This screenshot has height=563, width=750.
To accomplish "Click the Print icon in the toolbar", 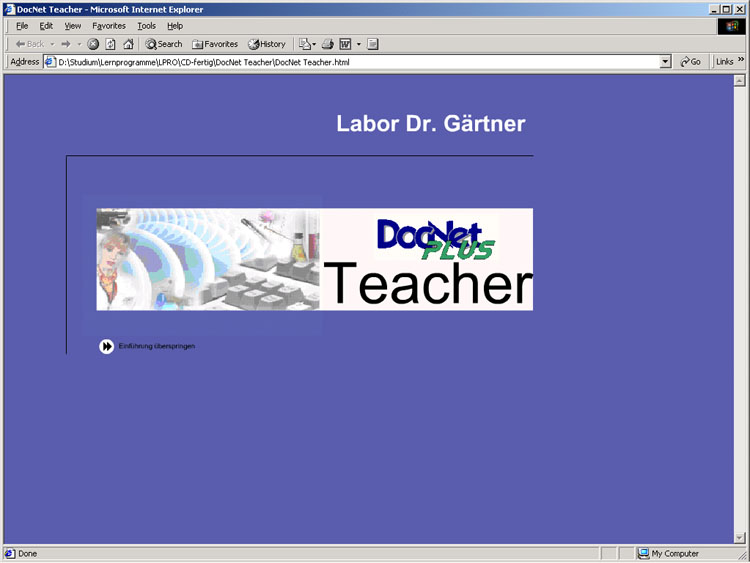I will [x=327, y=44].
